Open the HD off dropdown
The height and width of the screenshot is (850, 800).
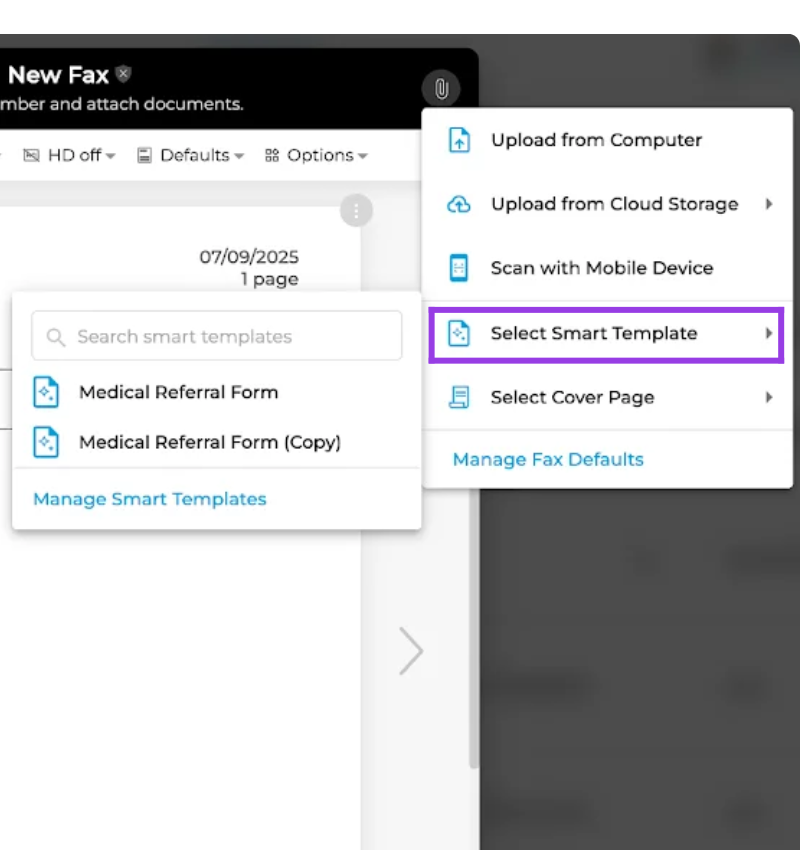tap(69, 156)
